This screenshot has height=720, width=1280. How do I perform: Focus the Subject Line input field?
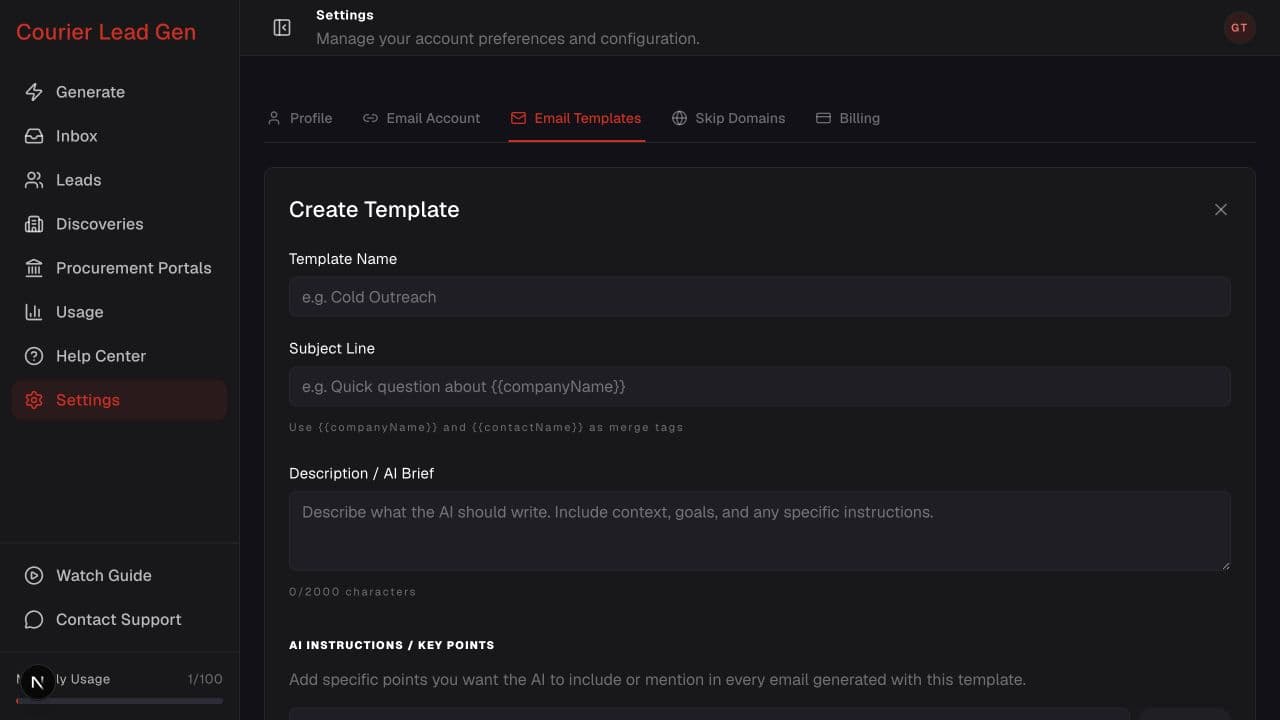click(x=759, y=387)
